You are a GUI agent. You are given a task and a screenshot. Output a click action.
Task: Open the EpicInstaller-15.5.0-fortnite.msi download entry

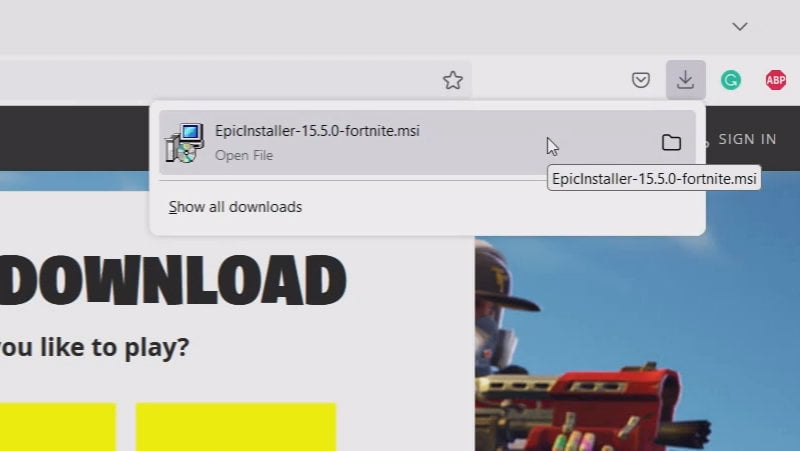pyautogui.click(x=427, y=142)
